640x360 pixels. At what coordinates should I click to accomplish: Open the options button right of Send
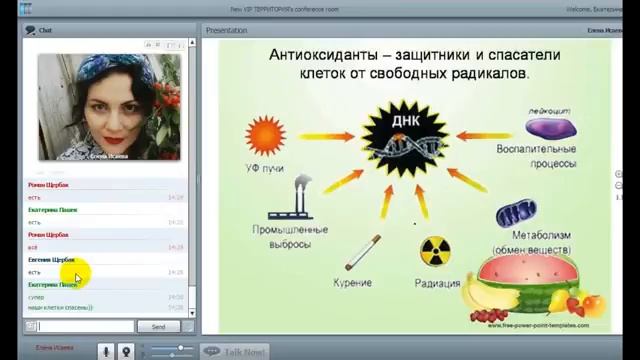pos(188,327)
